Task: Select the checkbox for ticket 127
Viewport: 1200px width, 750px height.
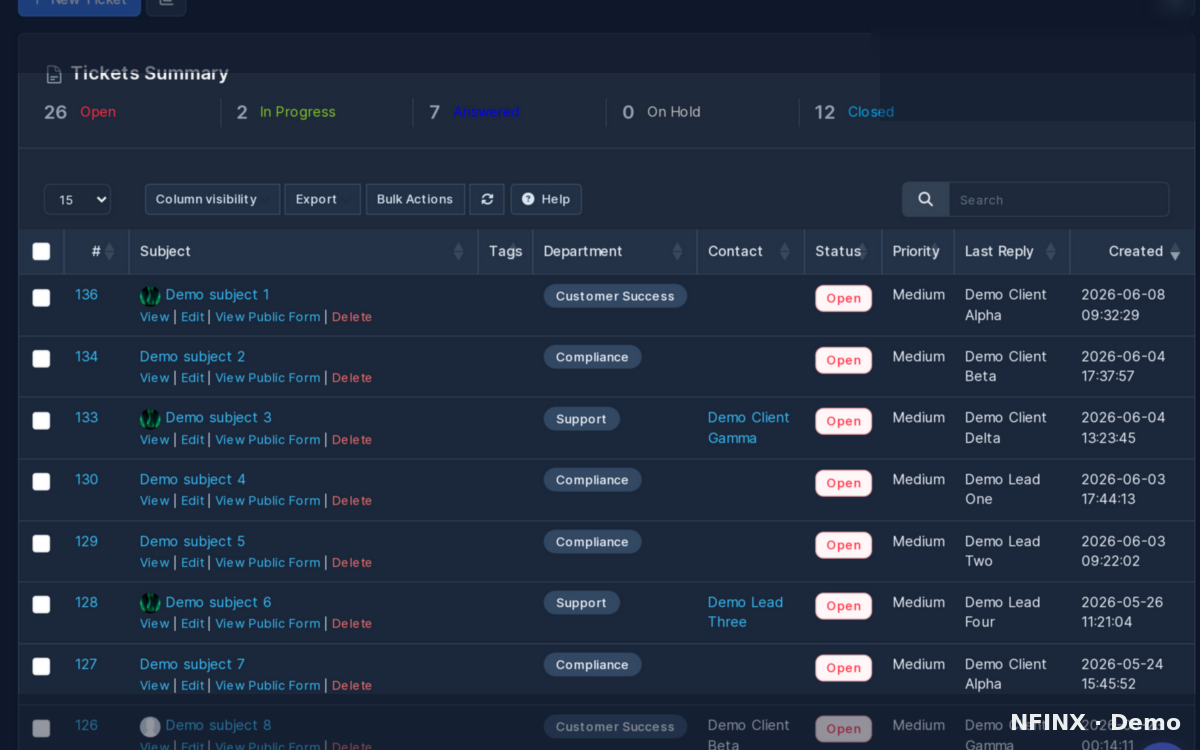Action: tap(41, 666)
